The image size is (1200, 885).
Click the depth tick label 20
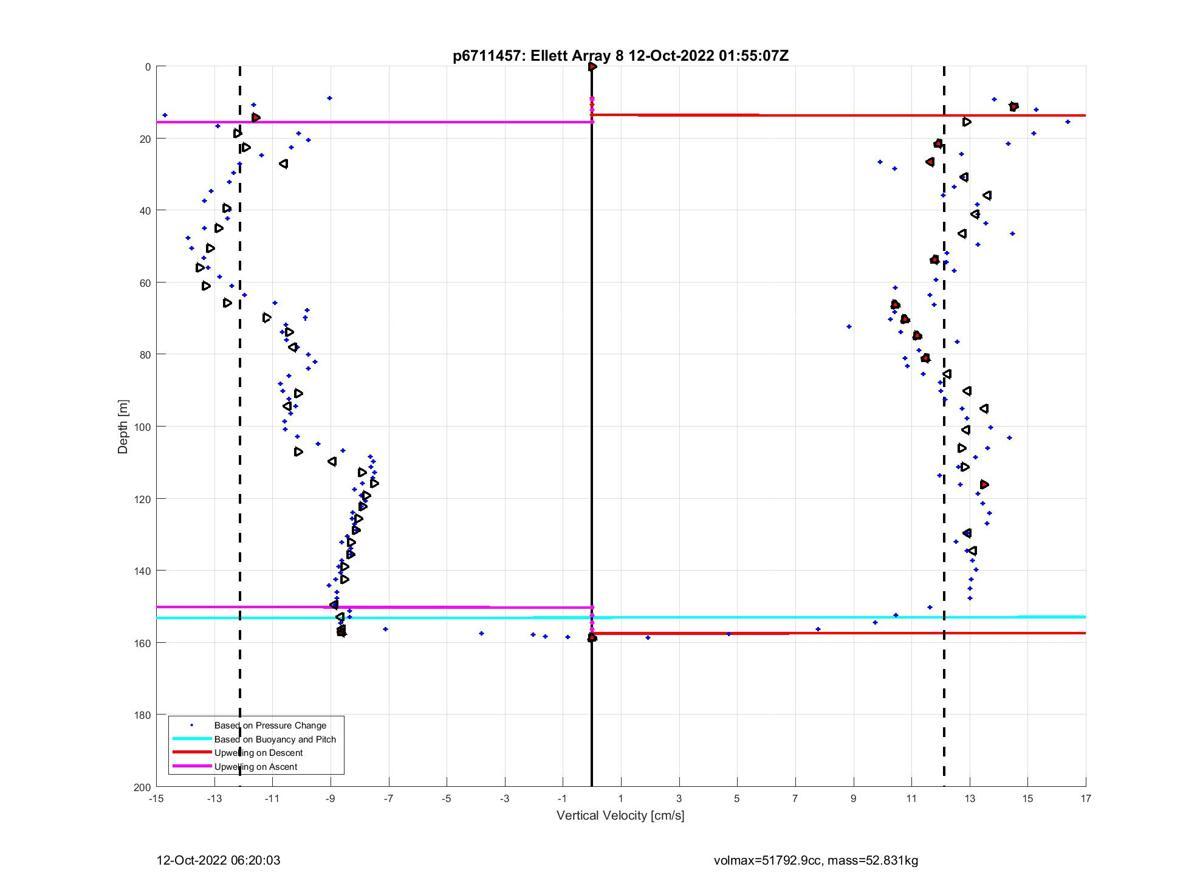(x=145, y=139)
